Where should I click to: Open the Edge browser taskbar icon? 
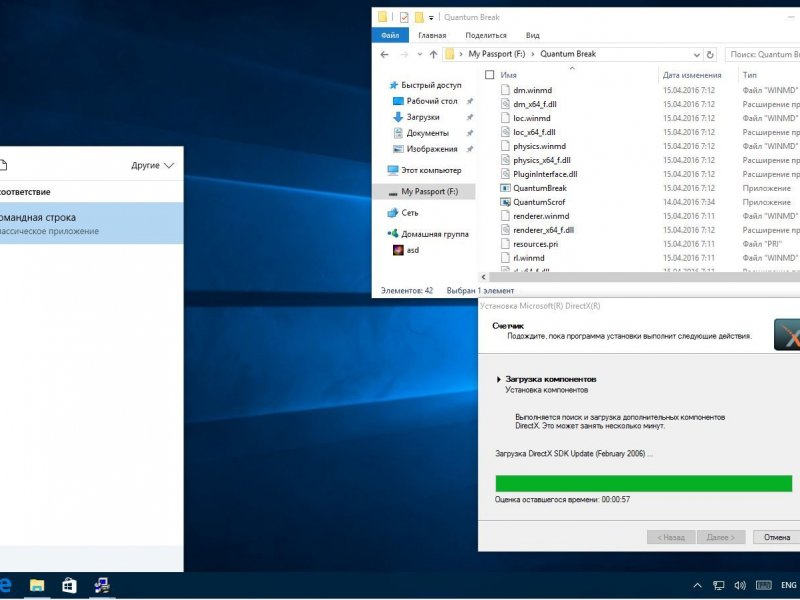tap(5, 585)
